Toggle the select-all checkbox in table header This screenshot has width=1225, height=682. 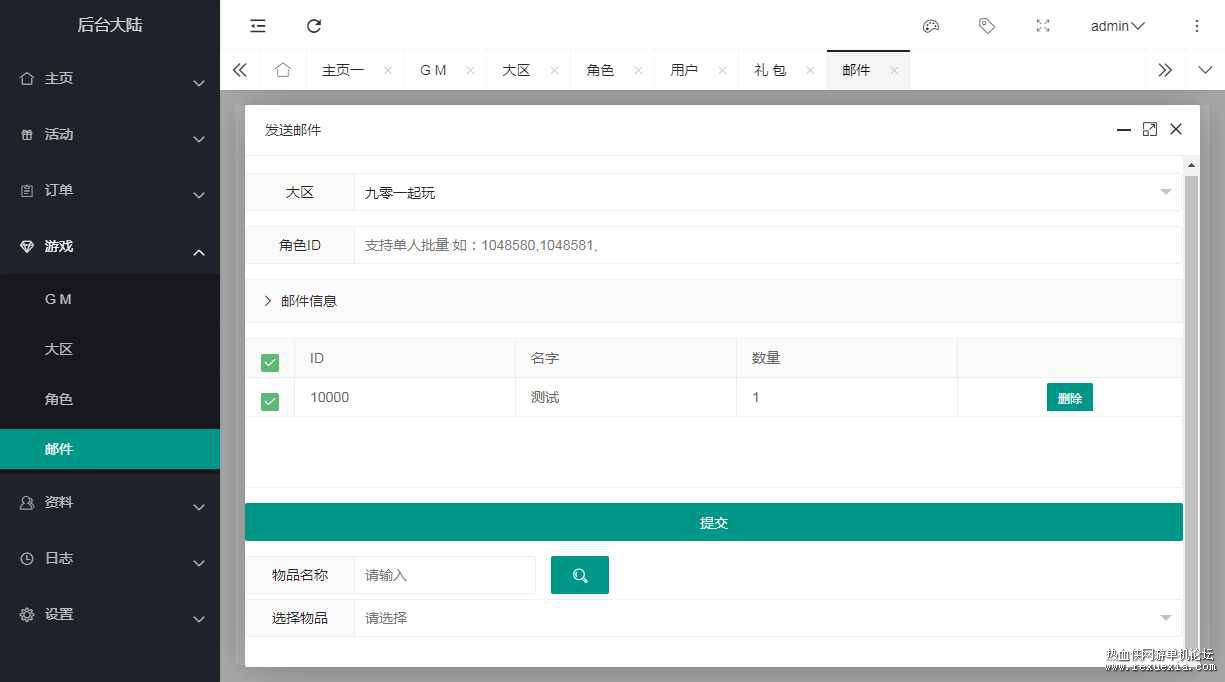click(x=270, y=362)
